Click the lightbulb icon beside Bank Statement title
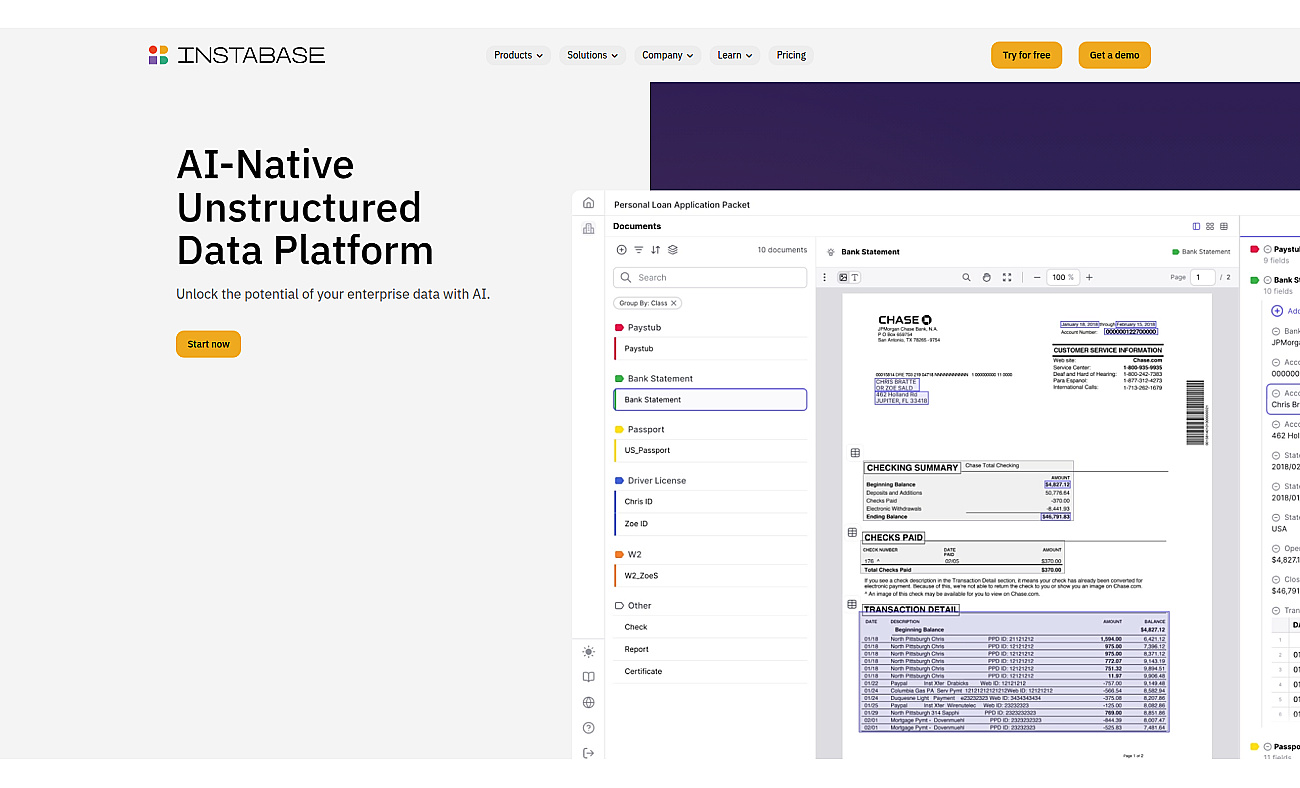 click(830, 252)
